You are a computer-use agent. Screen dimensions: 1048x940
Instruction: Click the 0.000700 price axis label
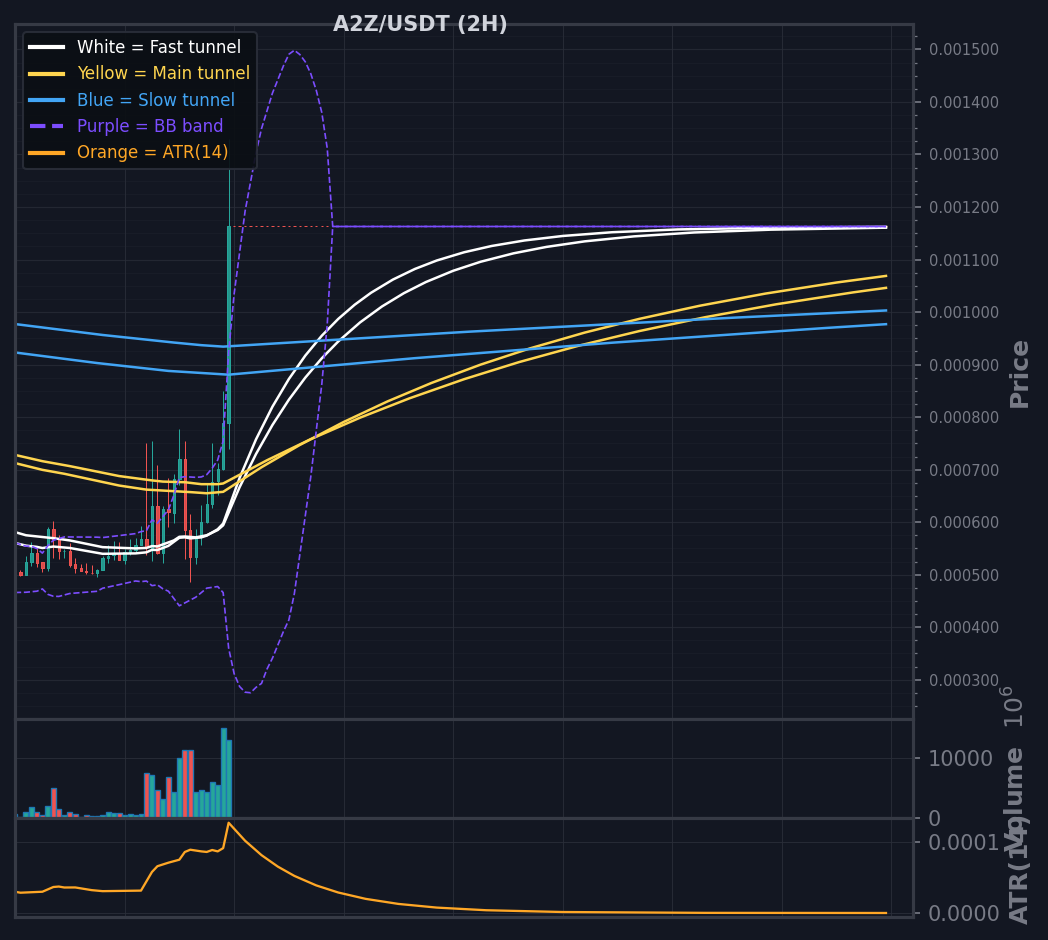[964, 470]
